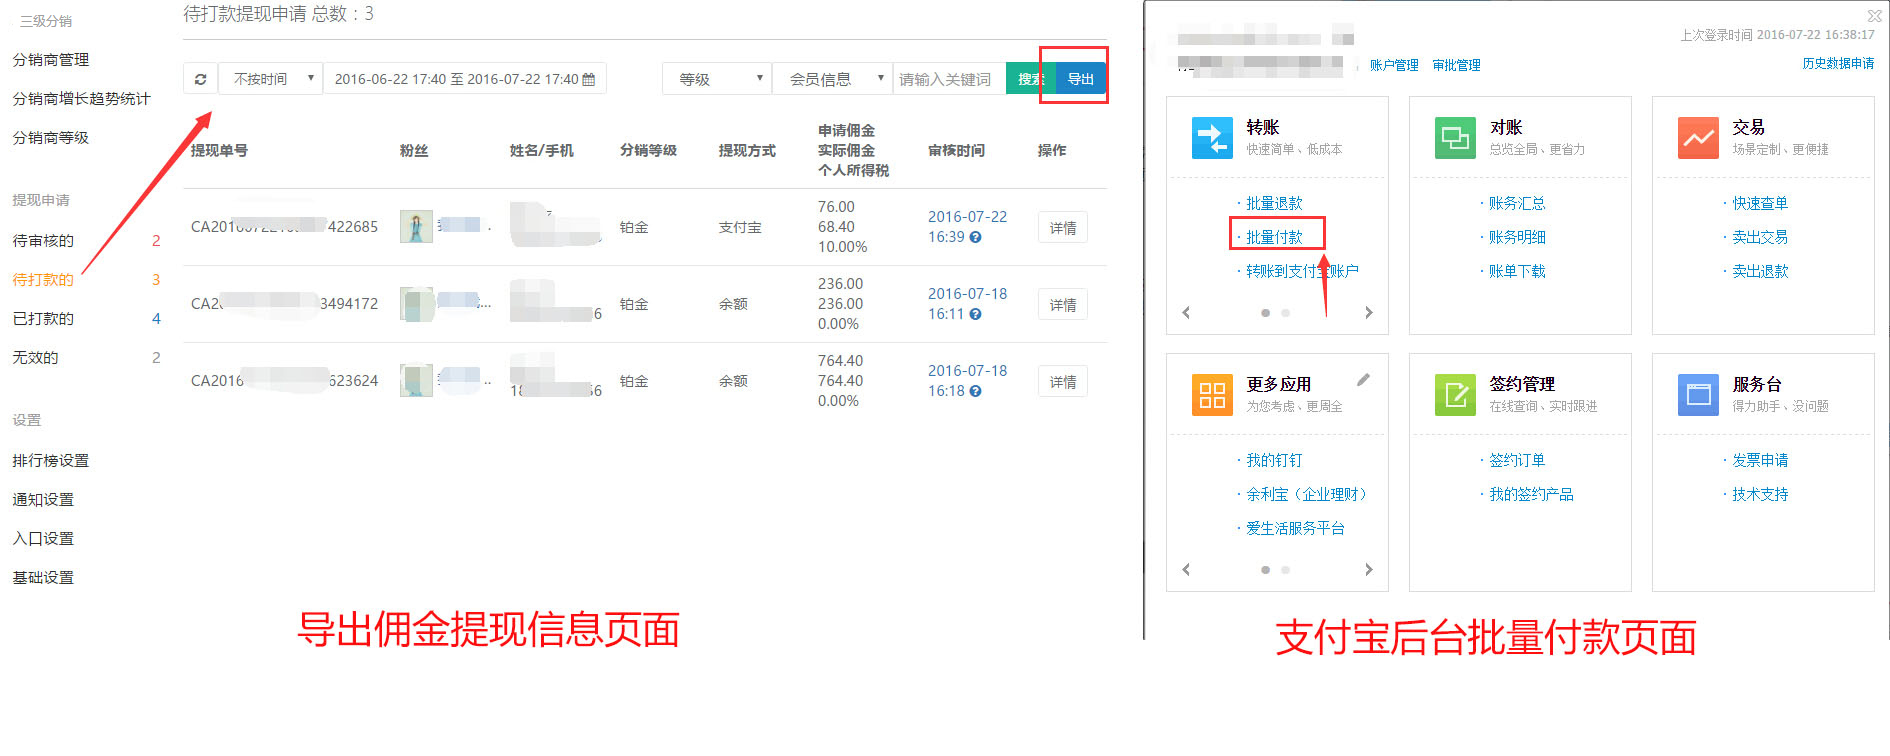This screenshot has height=756, width=1890.
Task: Click the green 签约管理 edit icon
Action: point(1455,395)
